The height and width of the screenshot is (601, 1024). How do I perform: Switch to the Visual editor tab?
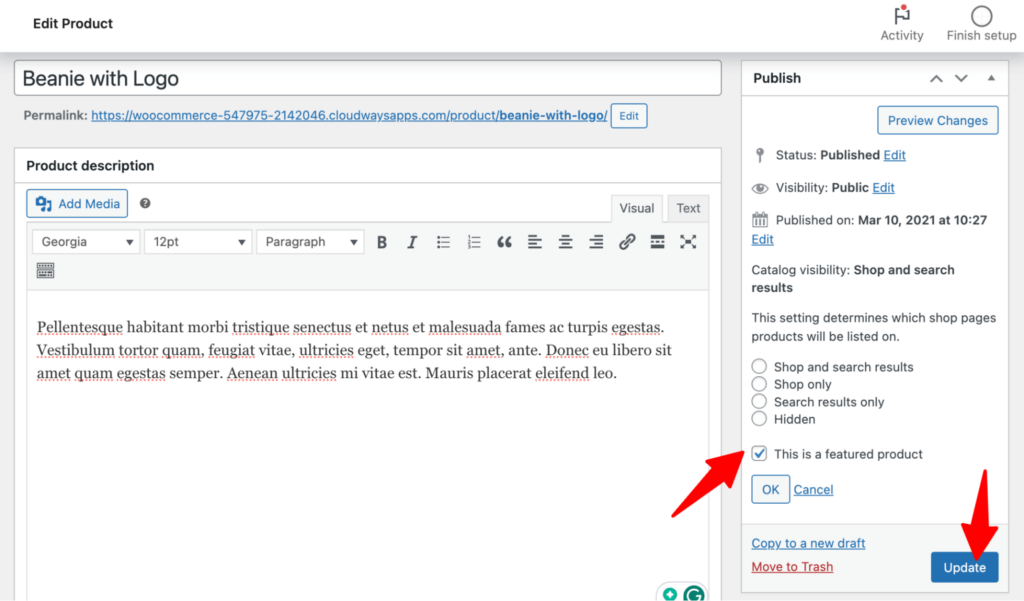[636, 208]
